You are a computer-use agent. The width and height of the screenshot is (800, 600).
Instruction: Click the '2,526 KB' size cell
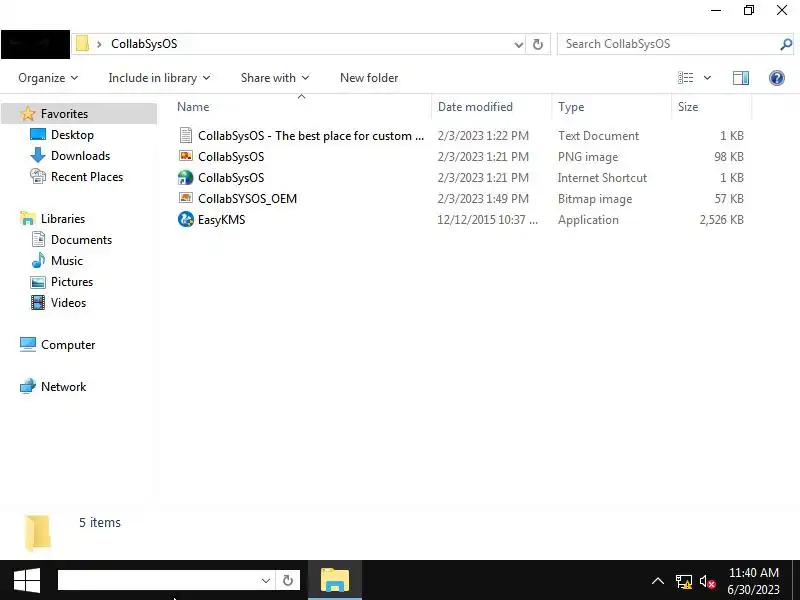click(721, 220)
